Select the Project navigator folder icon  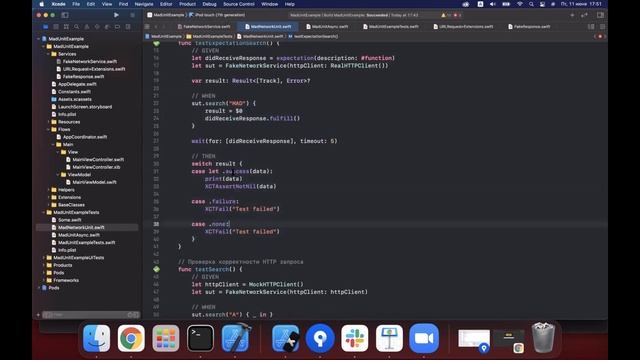46,27
